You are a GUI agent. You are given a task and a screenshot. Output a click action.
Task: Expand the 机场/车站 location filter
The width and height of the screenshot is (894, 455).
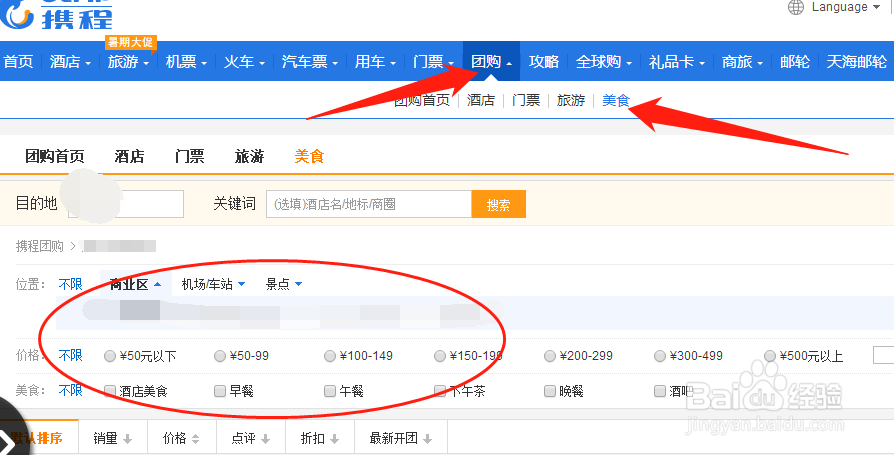click(213, 284)
